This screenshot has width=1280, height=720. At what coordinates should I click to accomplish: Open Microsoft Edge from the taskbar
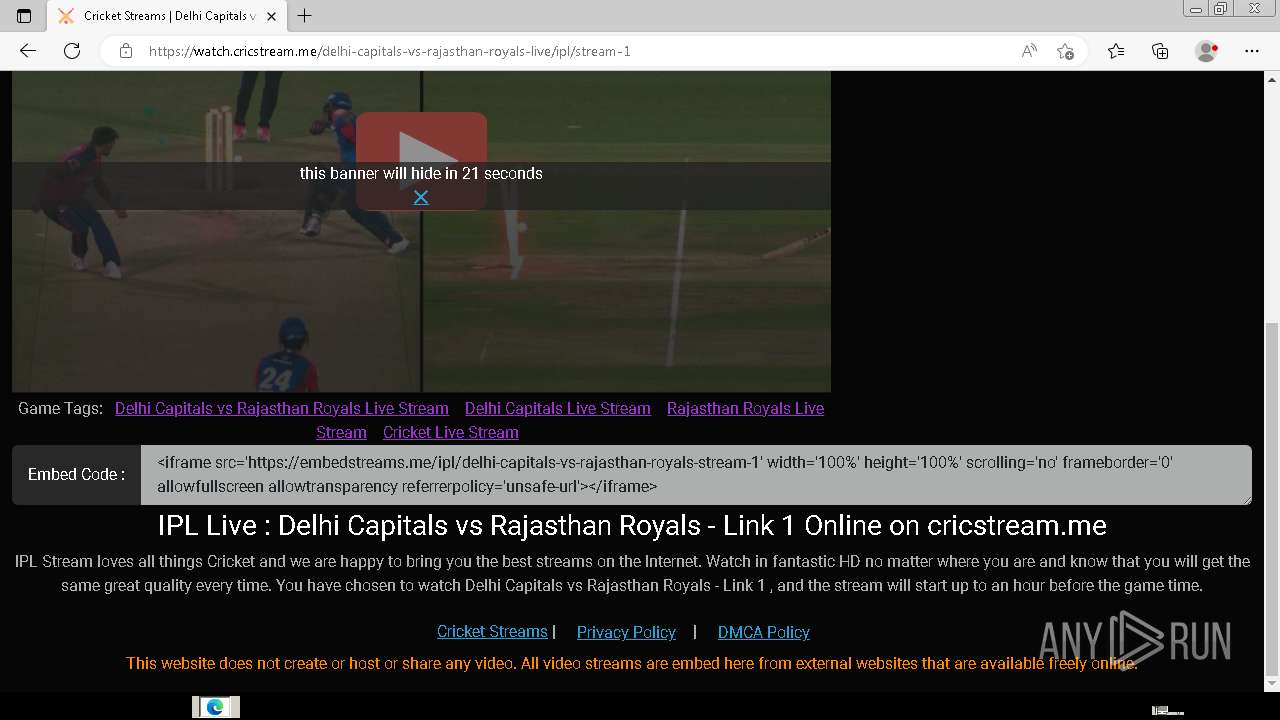pyautogui.click(x=215, y=708)
